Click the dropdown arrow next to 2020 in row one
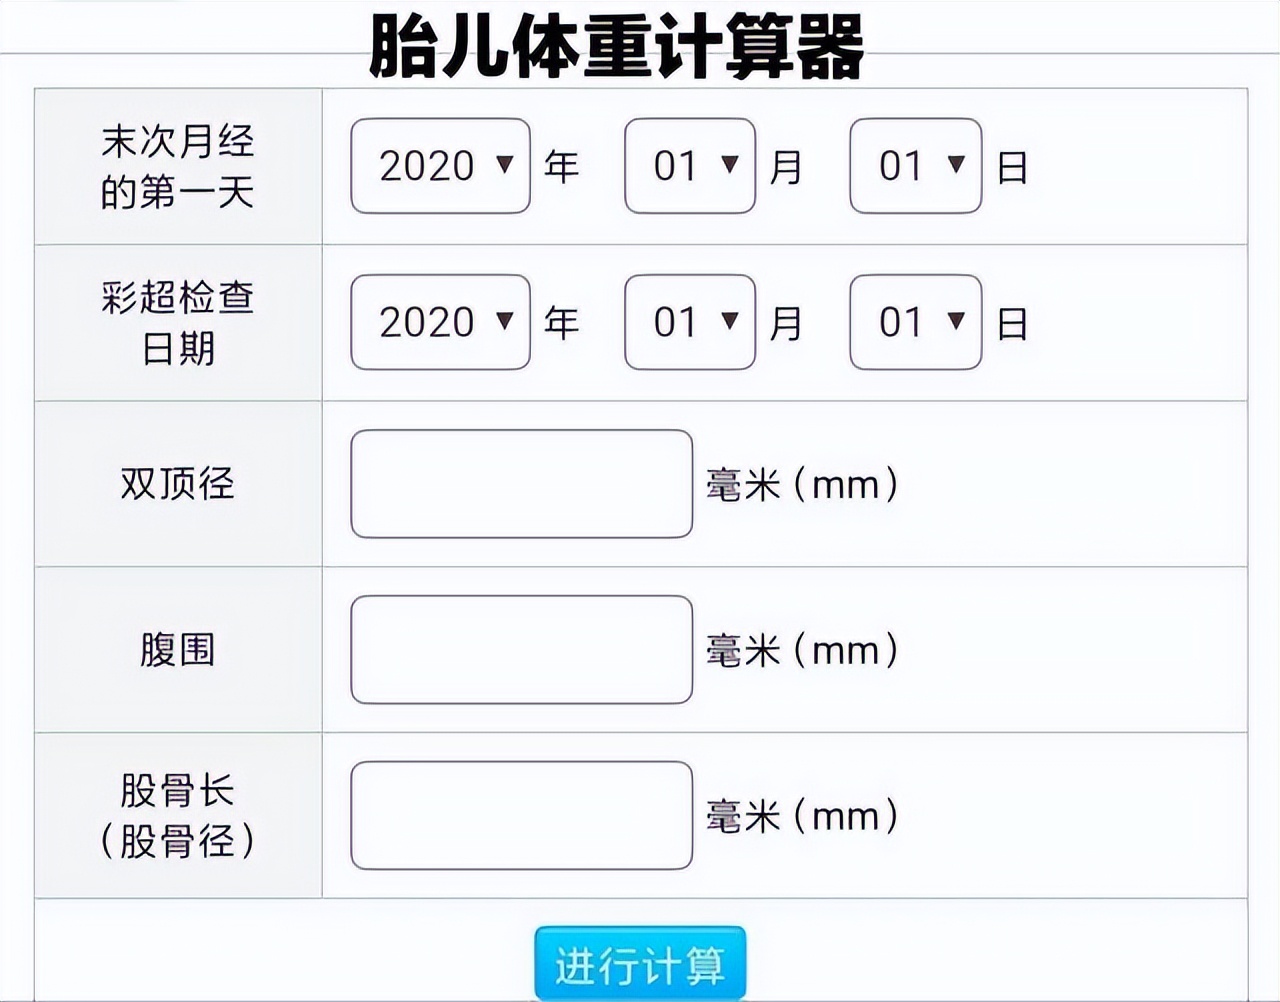The image size is (1280, 1002). pyautogui.click(x=506, y=166)
